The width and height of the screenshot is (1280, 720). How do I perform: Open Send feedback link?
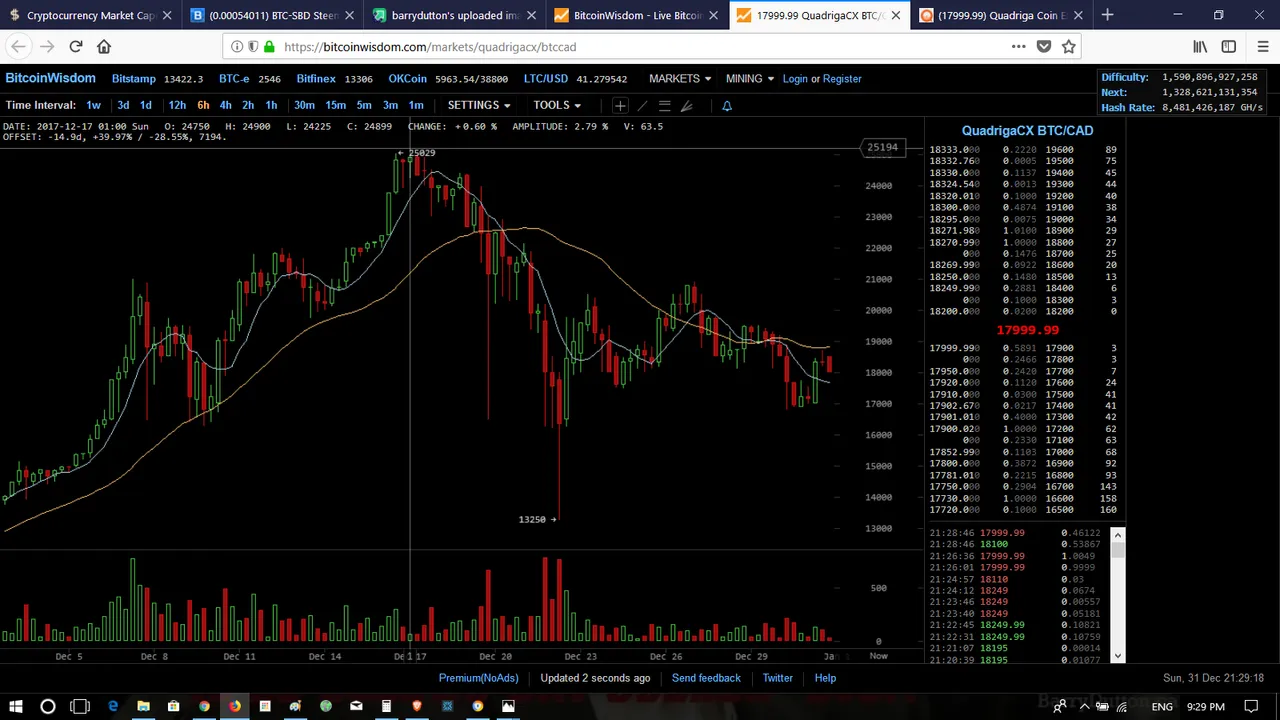coord(706,678)
